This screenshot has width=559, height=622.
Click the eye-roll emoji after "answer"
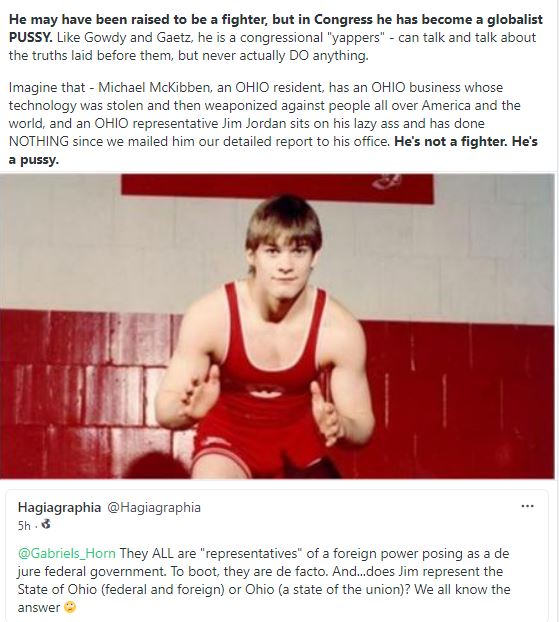tap(70, 607)
